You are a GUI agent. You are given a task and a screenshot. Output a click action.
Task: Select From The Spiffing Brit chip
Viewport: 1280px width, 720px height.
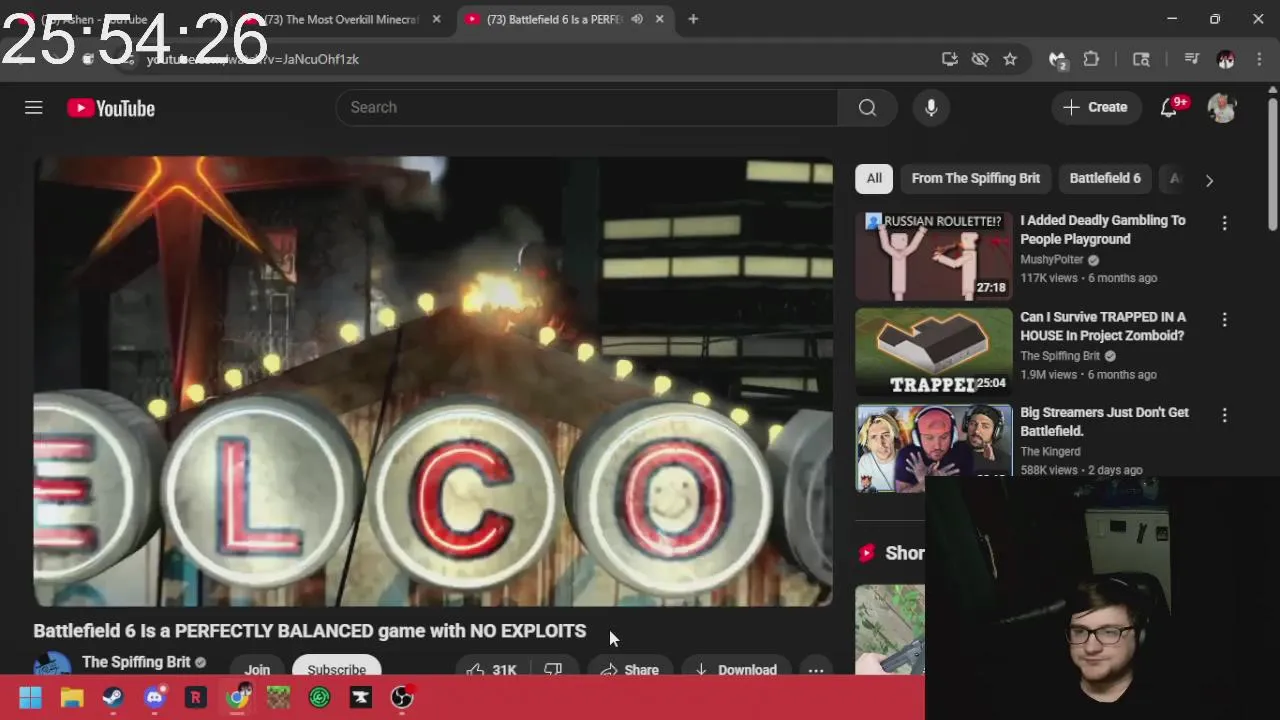[x=976, y=178]
